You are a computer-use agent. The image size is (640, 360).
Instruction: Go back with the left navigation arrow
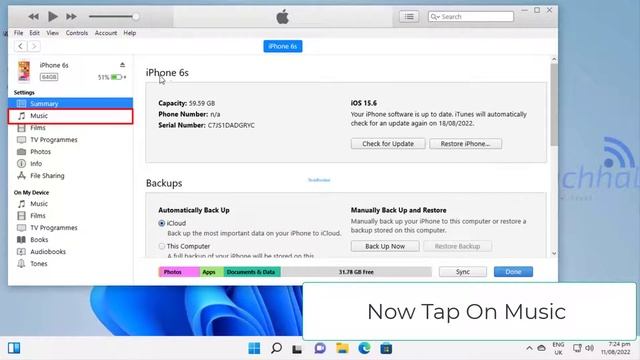pyautogui.click(x=20, y=46)
